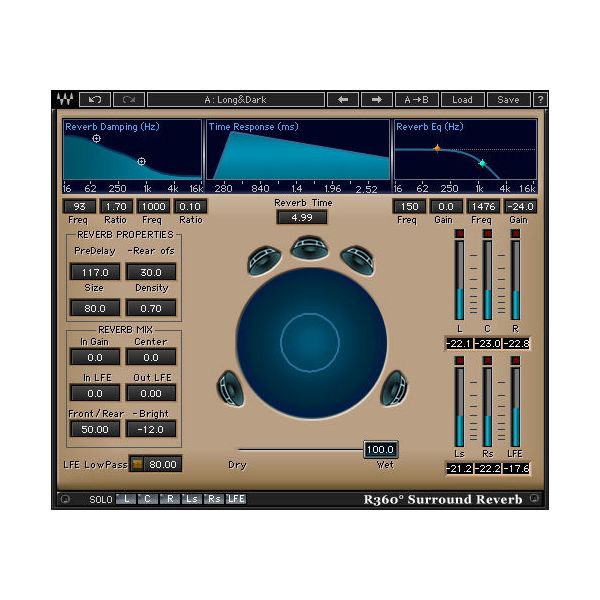Click the Load button
The height and width of the screenshot is (600, 600).
click(462, 99)
